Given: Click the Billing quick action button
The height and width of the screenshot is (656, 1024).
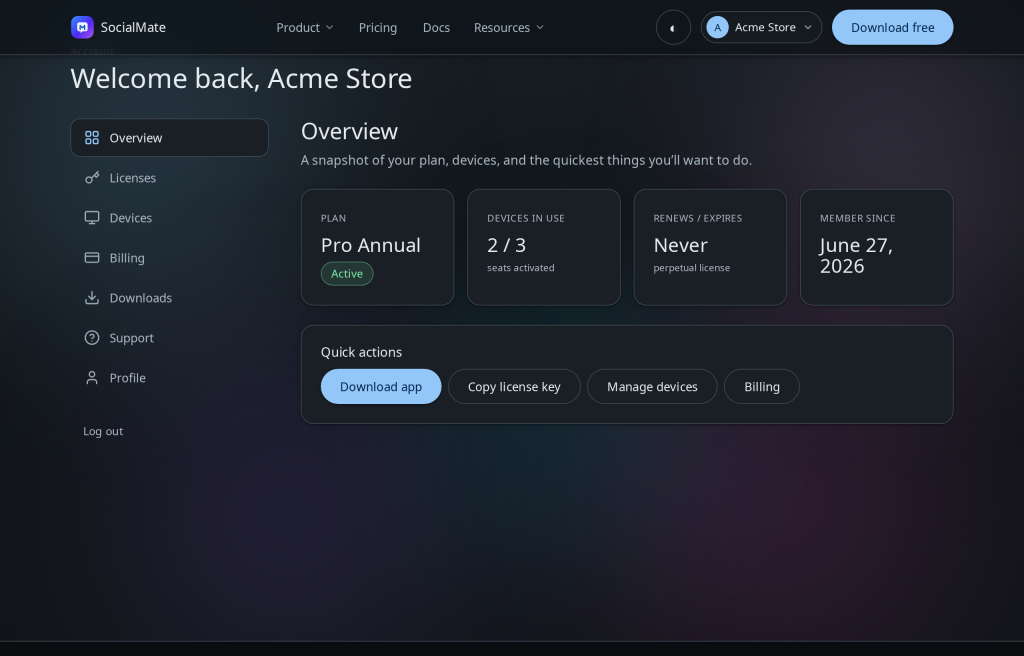Looking at the screenshot, I should point(761,386).
